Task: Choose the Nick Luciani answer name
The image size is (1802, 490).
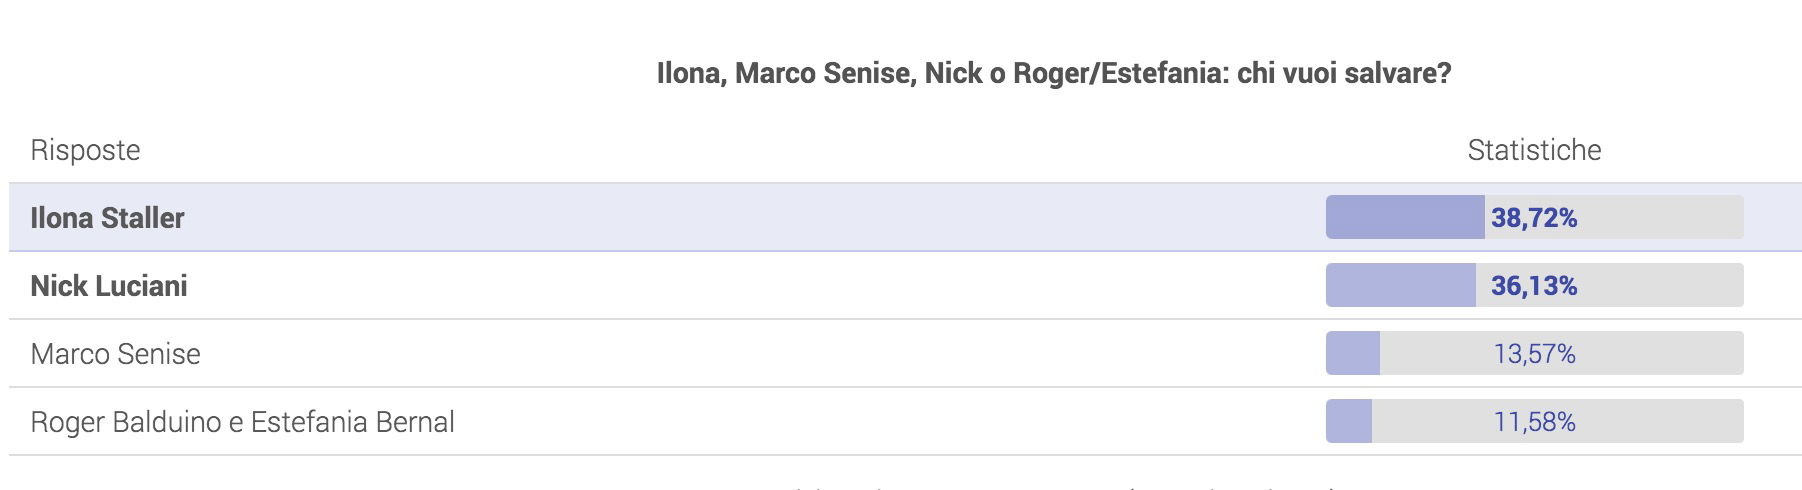Action: pyautogui.click(x=109, y=286)
